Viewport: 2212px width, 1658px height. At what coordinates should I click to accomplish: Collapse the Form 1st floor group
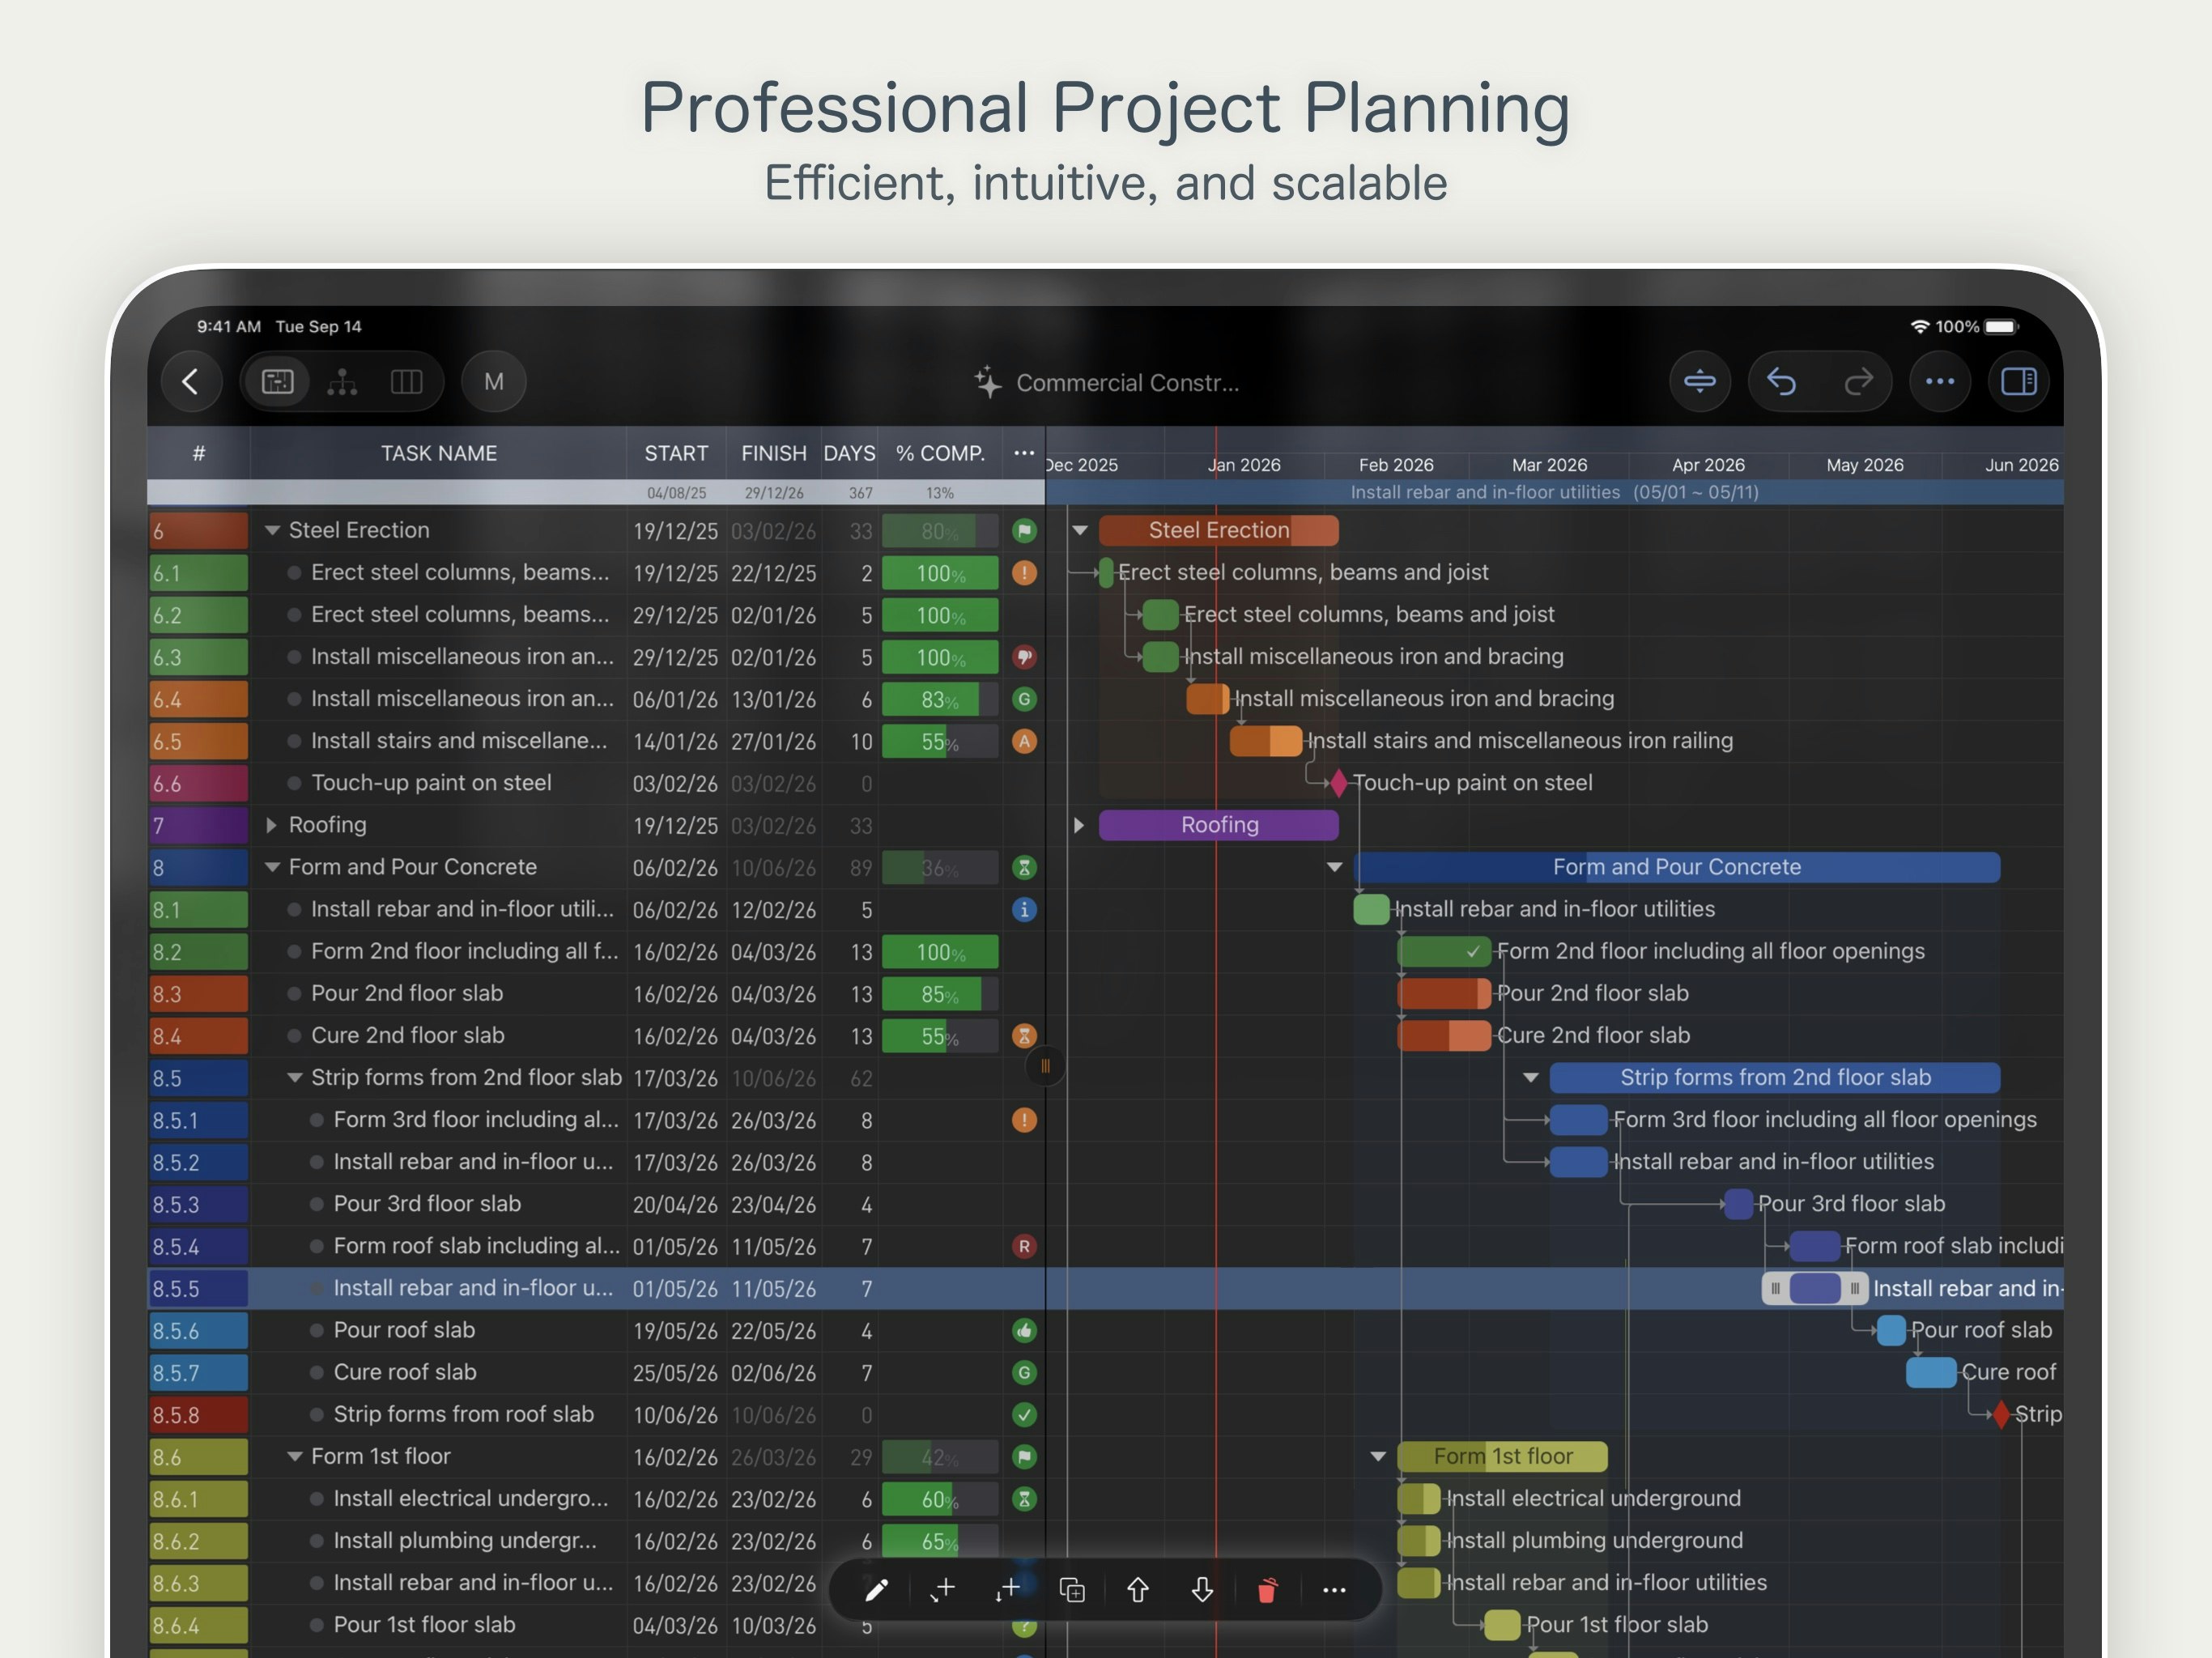tap(294, 1457)
